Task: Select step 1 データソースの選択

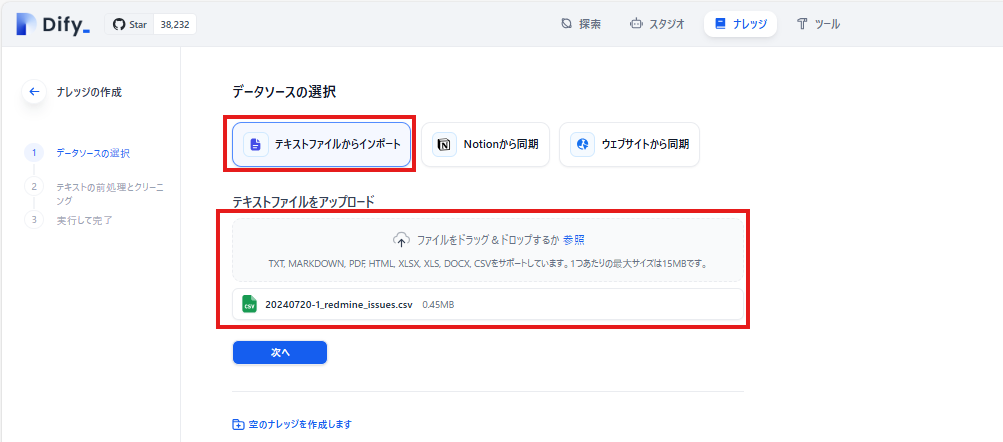Action: (77, 153)
